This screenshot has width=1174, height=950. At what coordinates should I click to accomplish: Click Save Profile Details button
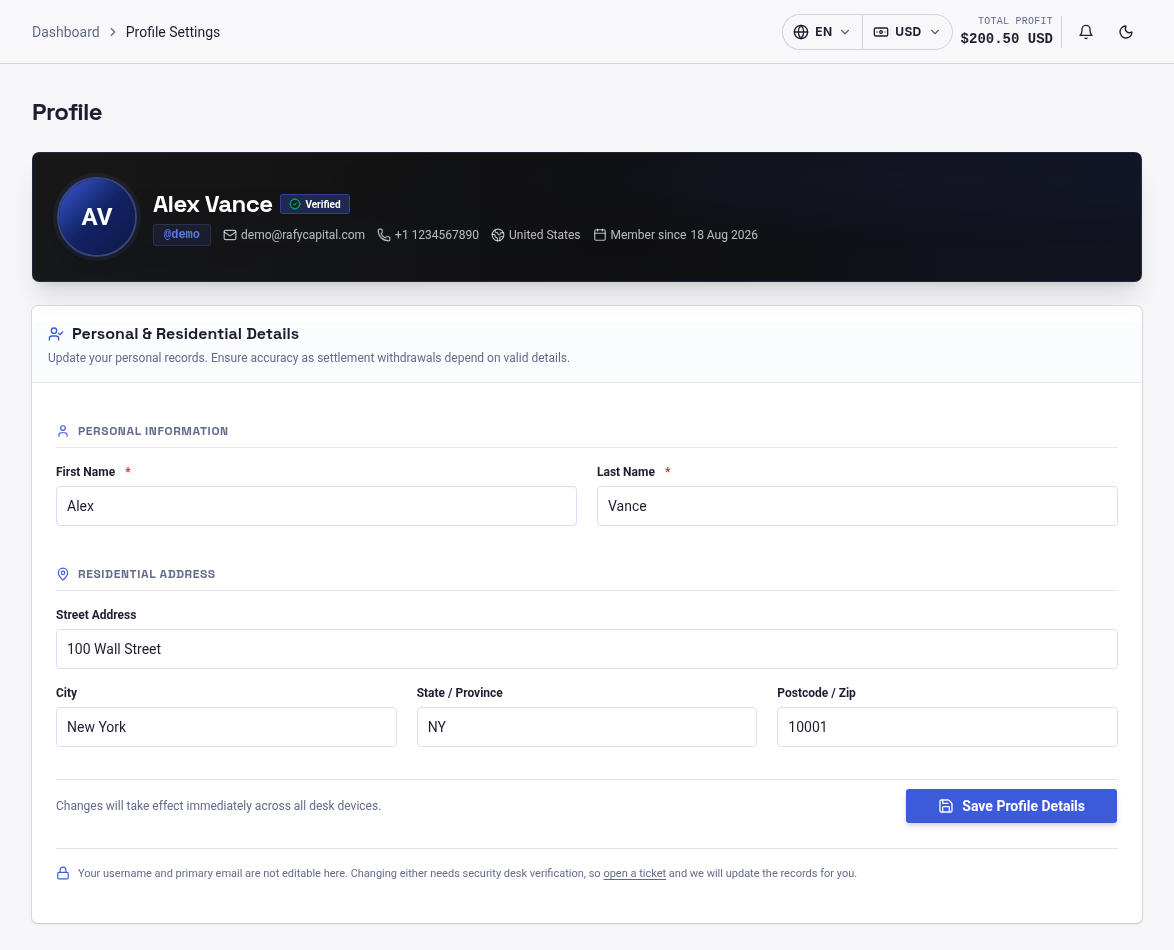[1012, 806]
